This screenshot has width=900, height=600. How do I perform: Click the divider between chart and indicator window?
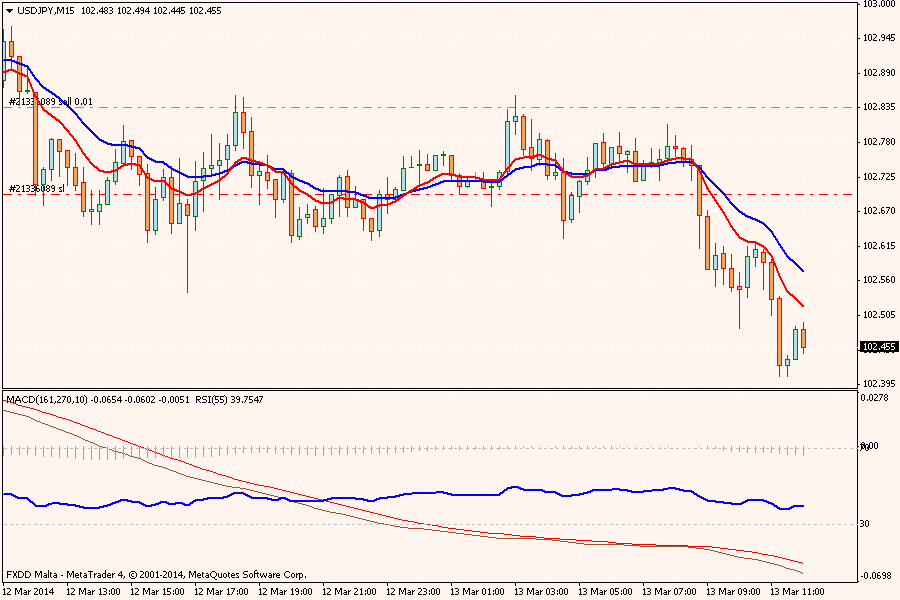(430, 390)
